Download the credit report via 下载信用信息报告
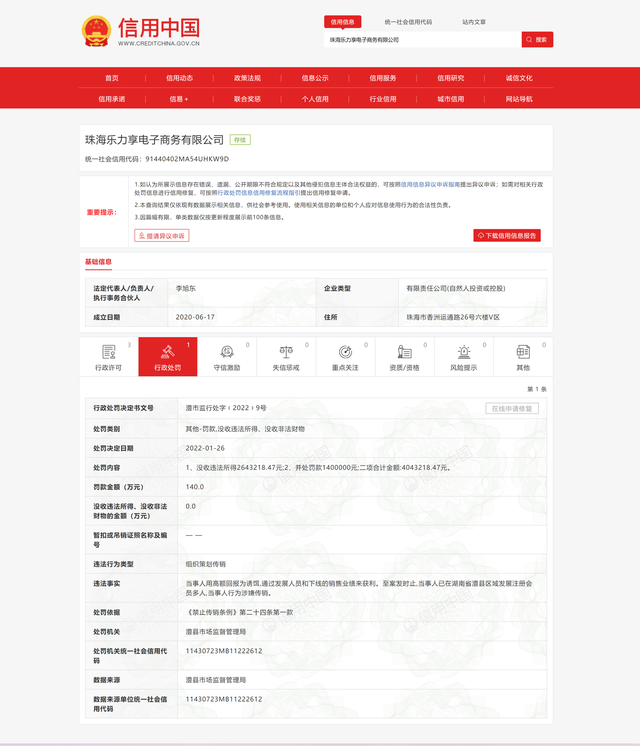The height and width of the screenshot is (746, 640). point(507,236)
